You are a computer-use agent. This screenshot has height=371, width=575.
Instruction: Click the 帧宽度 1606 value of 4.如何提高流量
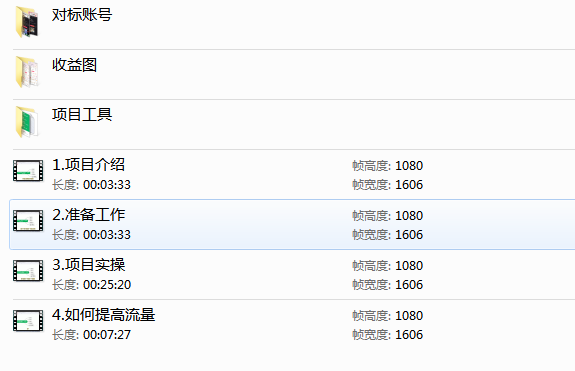(409, 335)
